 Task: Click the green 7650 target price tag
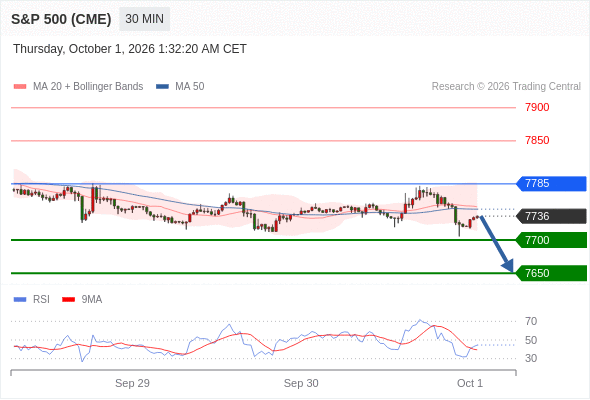(551, 273)
